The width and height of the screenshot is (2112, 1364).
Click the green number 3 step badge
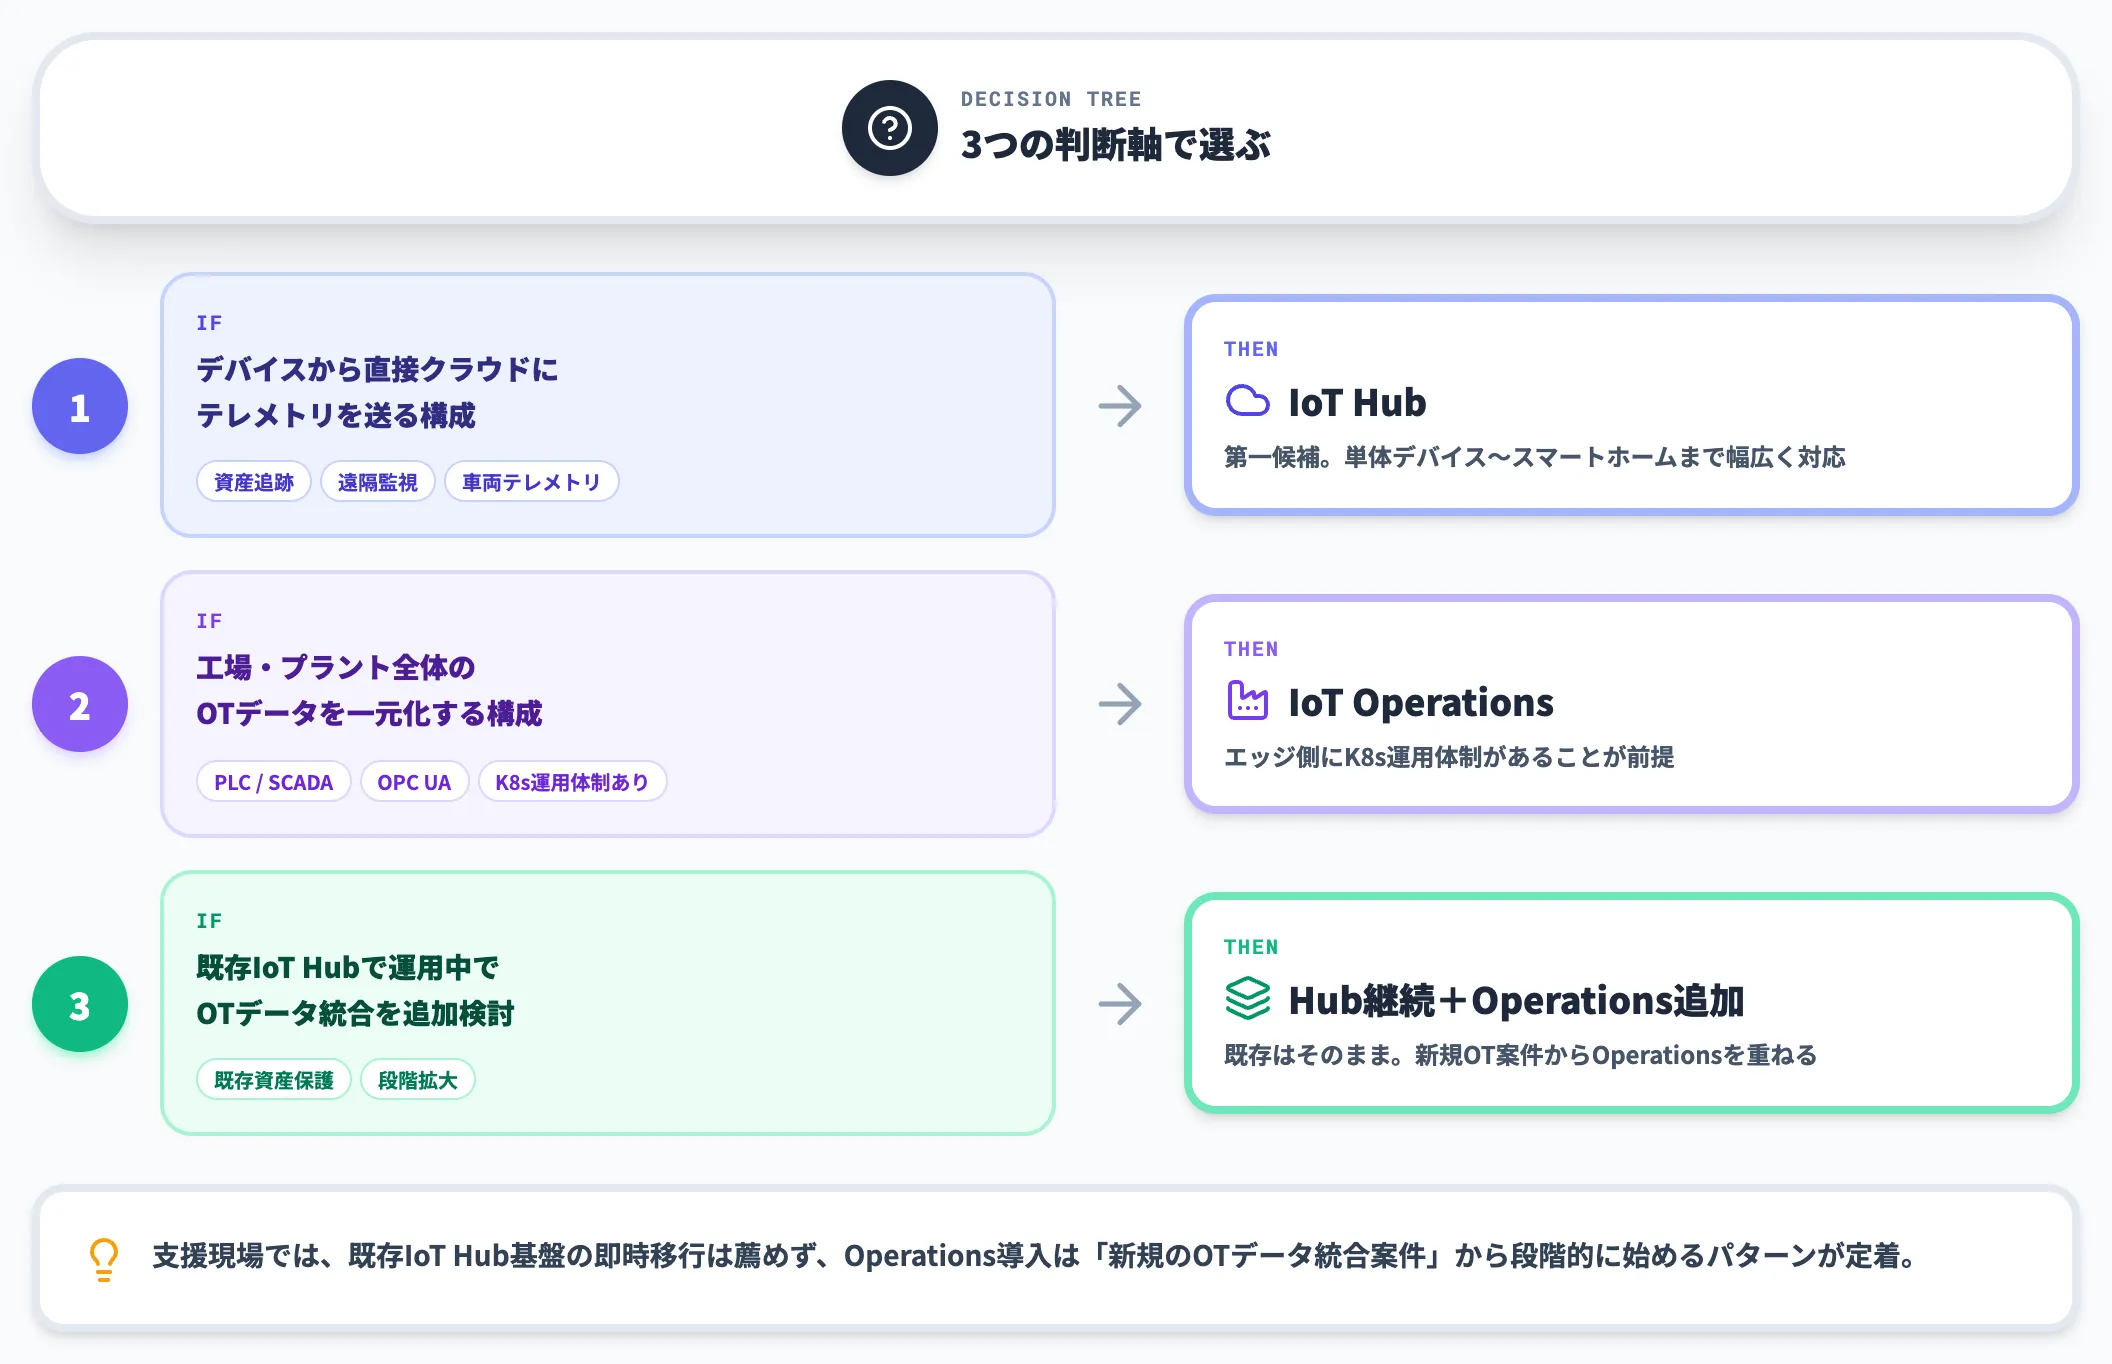pos(80,1004)
